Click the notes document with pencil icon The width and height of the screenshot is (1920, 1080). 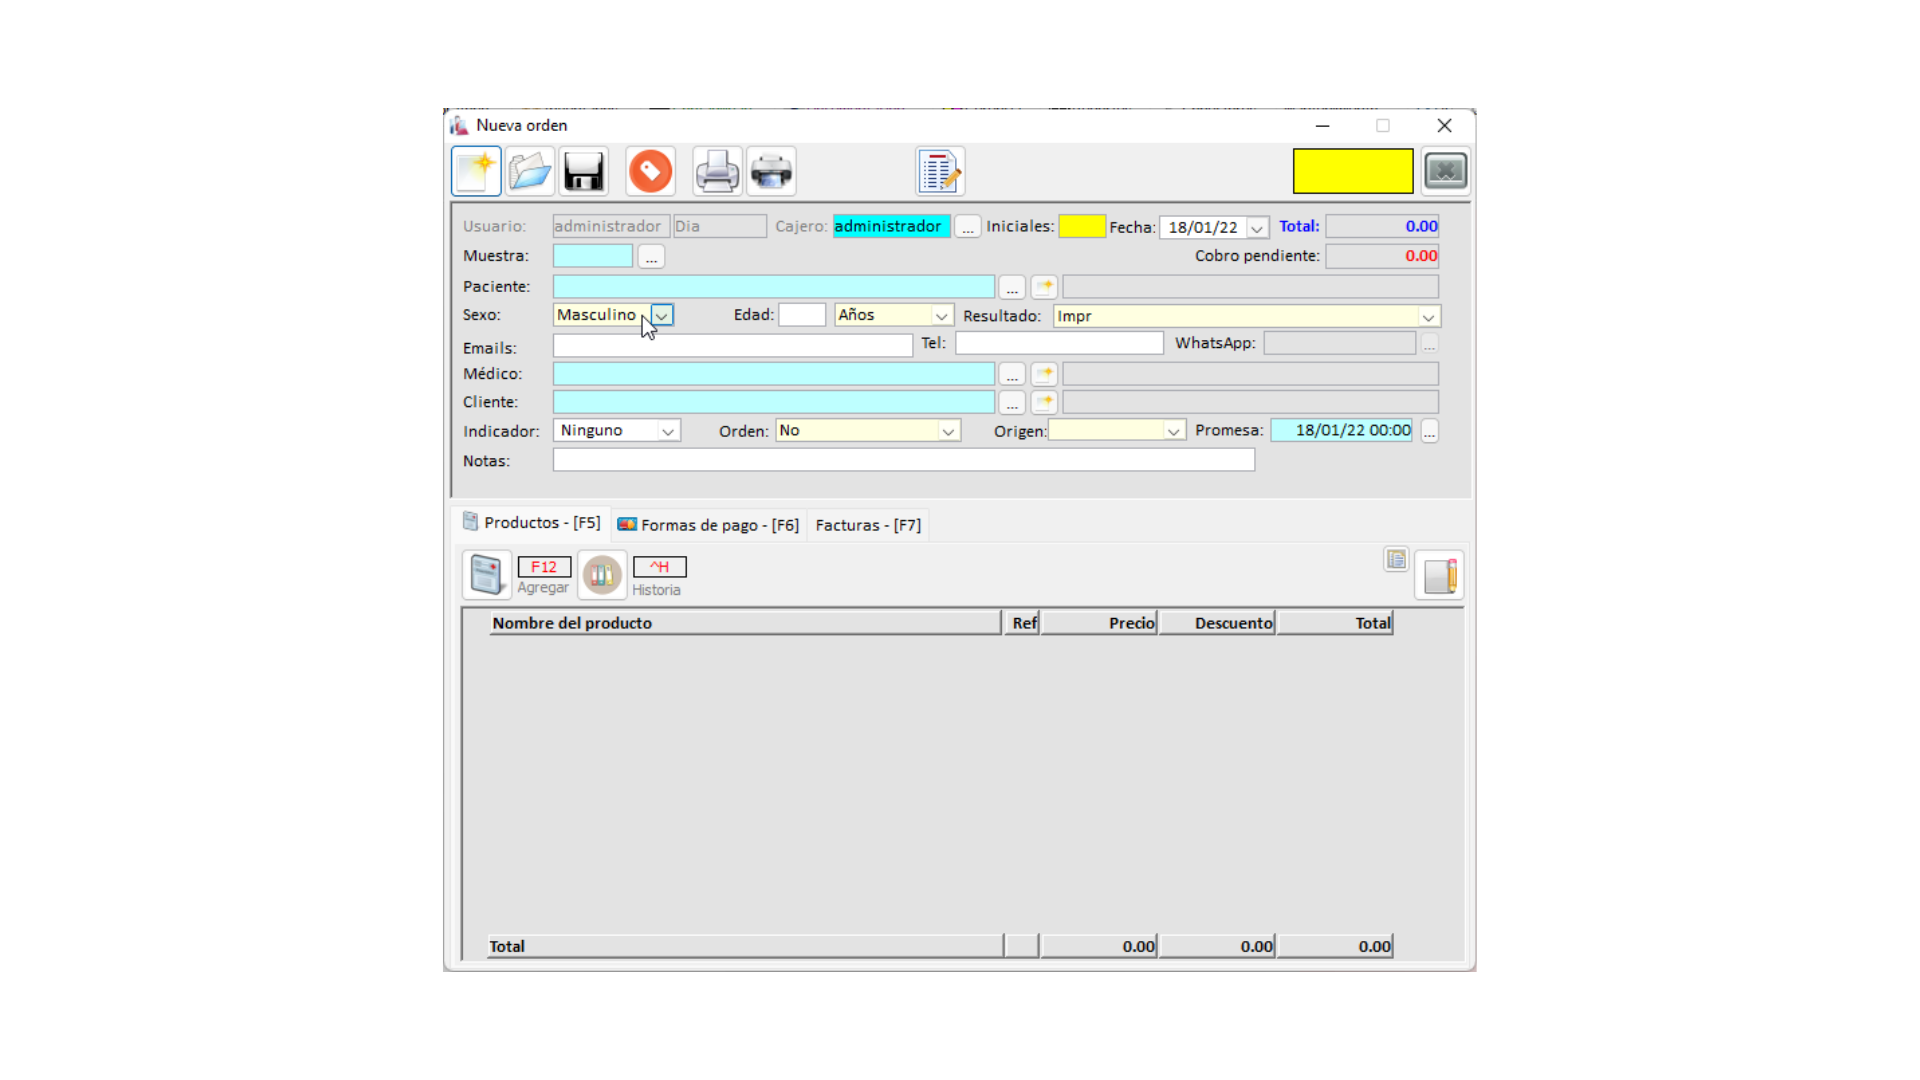[x=940, y=171]
